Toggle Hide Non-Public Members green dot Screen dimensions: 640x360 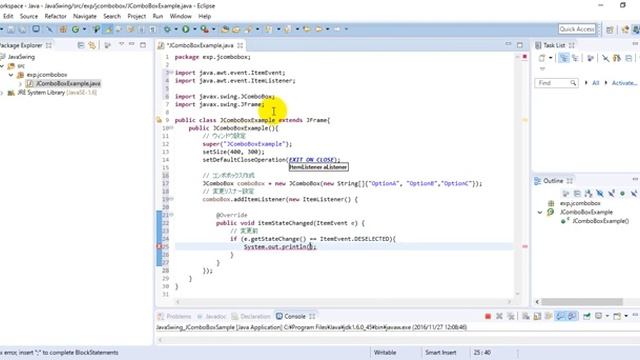pos(622,193)
